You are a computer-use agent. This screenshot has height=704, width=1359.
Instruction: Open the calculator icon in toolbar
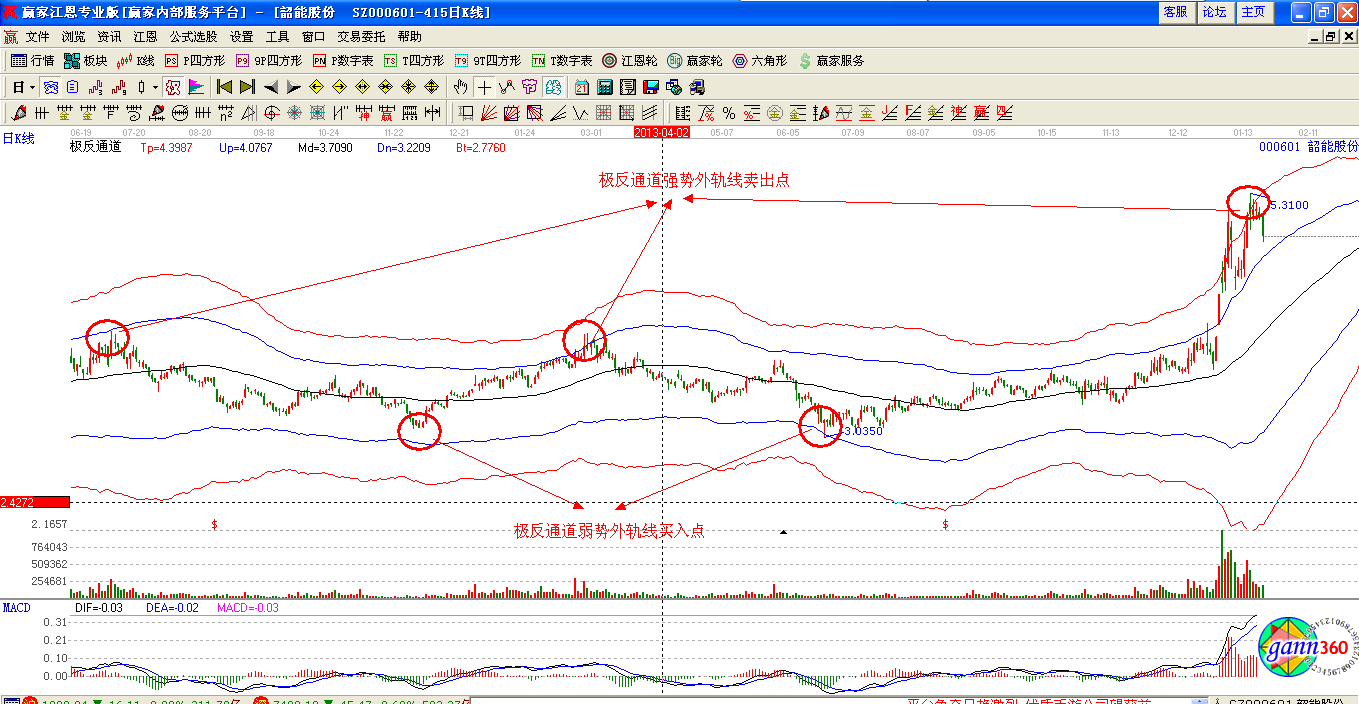pos(604,87)
